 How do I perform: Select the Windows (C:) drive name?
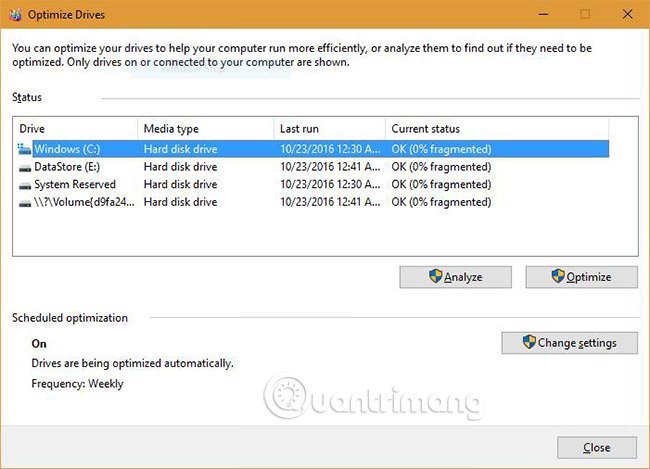click(67, 149)
